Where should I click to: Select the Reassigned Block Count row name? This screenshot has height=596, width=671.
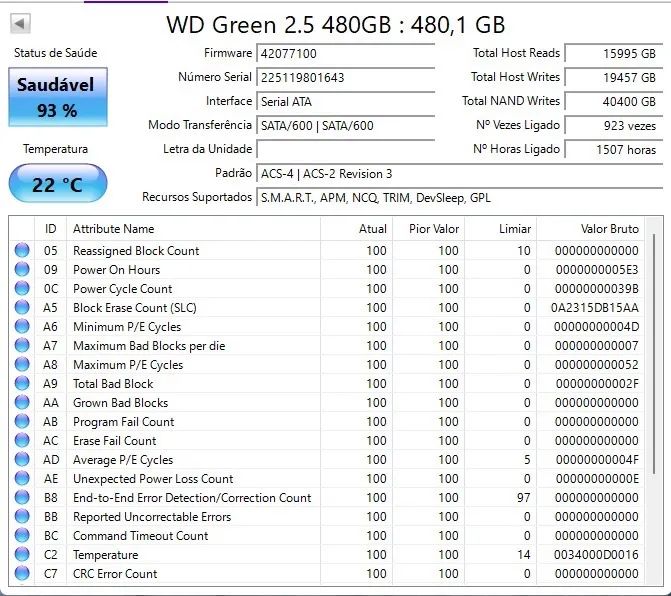(x=136, y=251)
